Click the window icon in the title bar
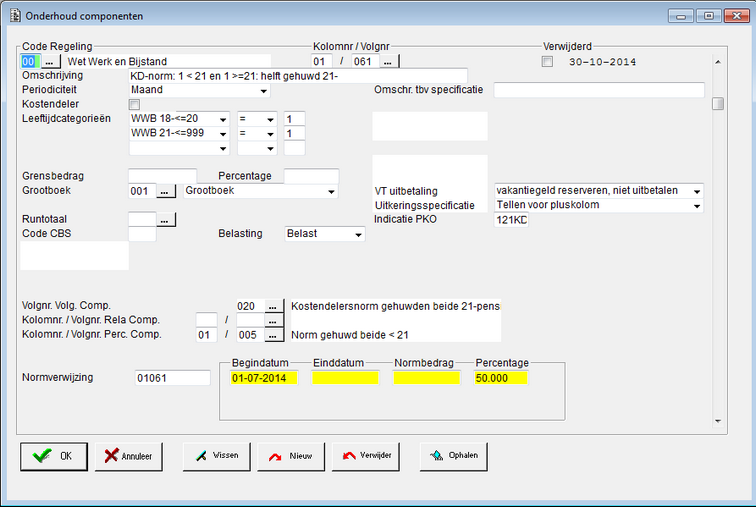Screen dimensions: 756x507 point(15,16)
